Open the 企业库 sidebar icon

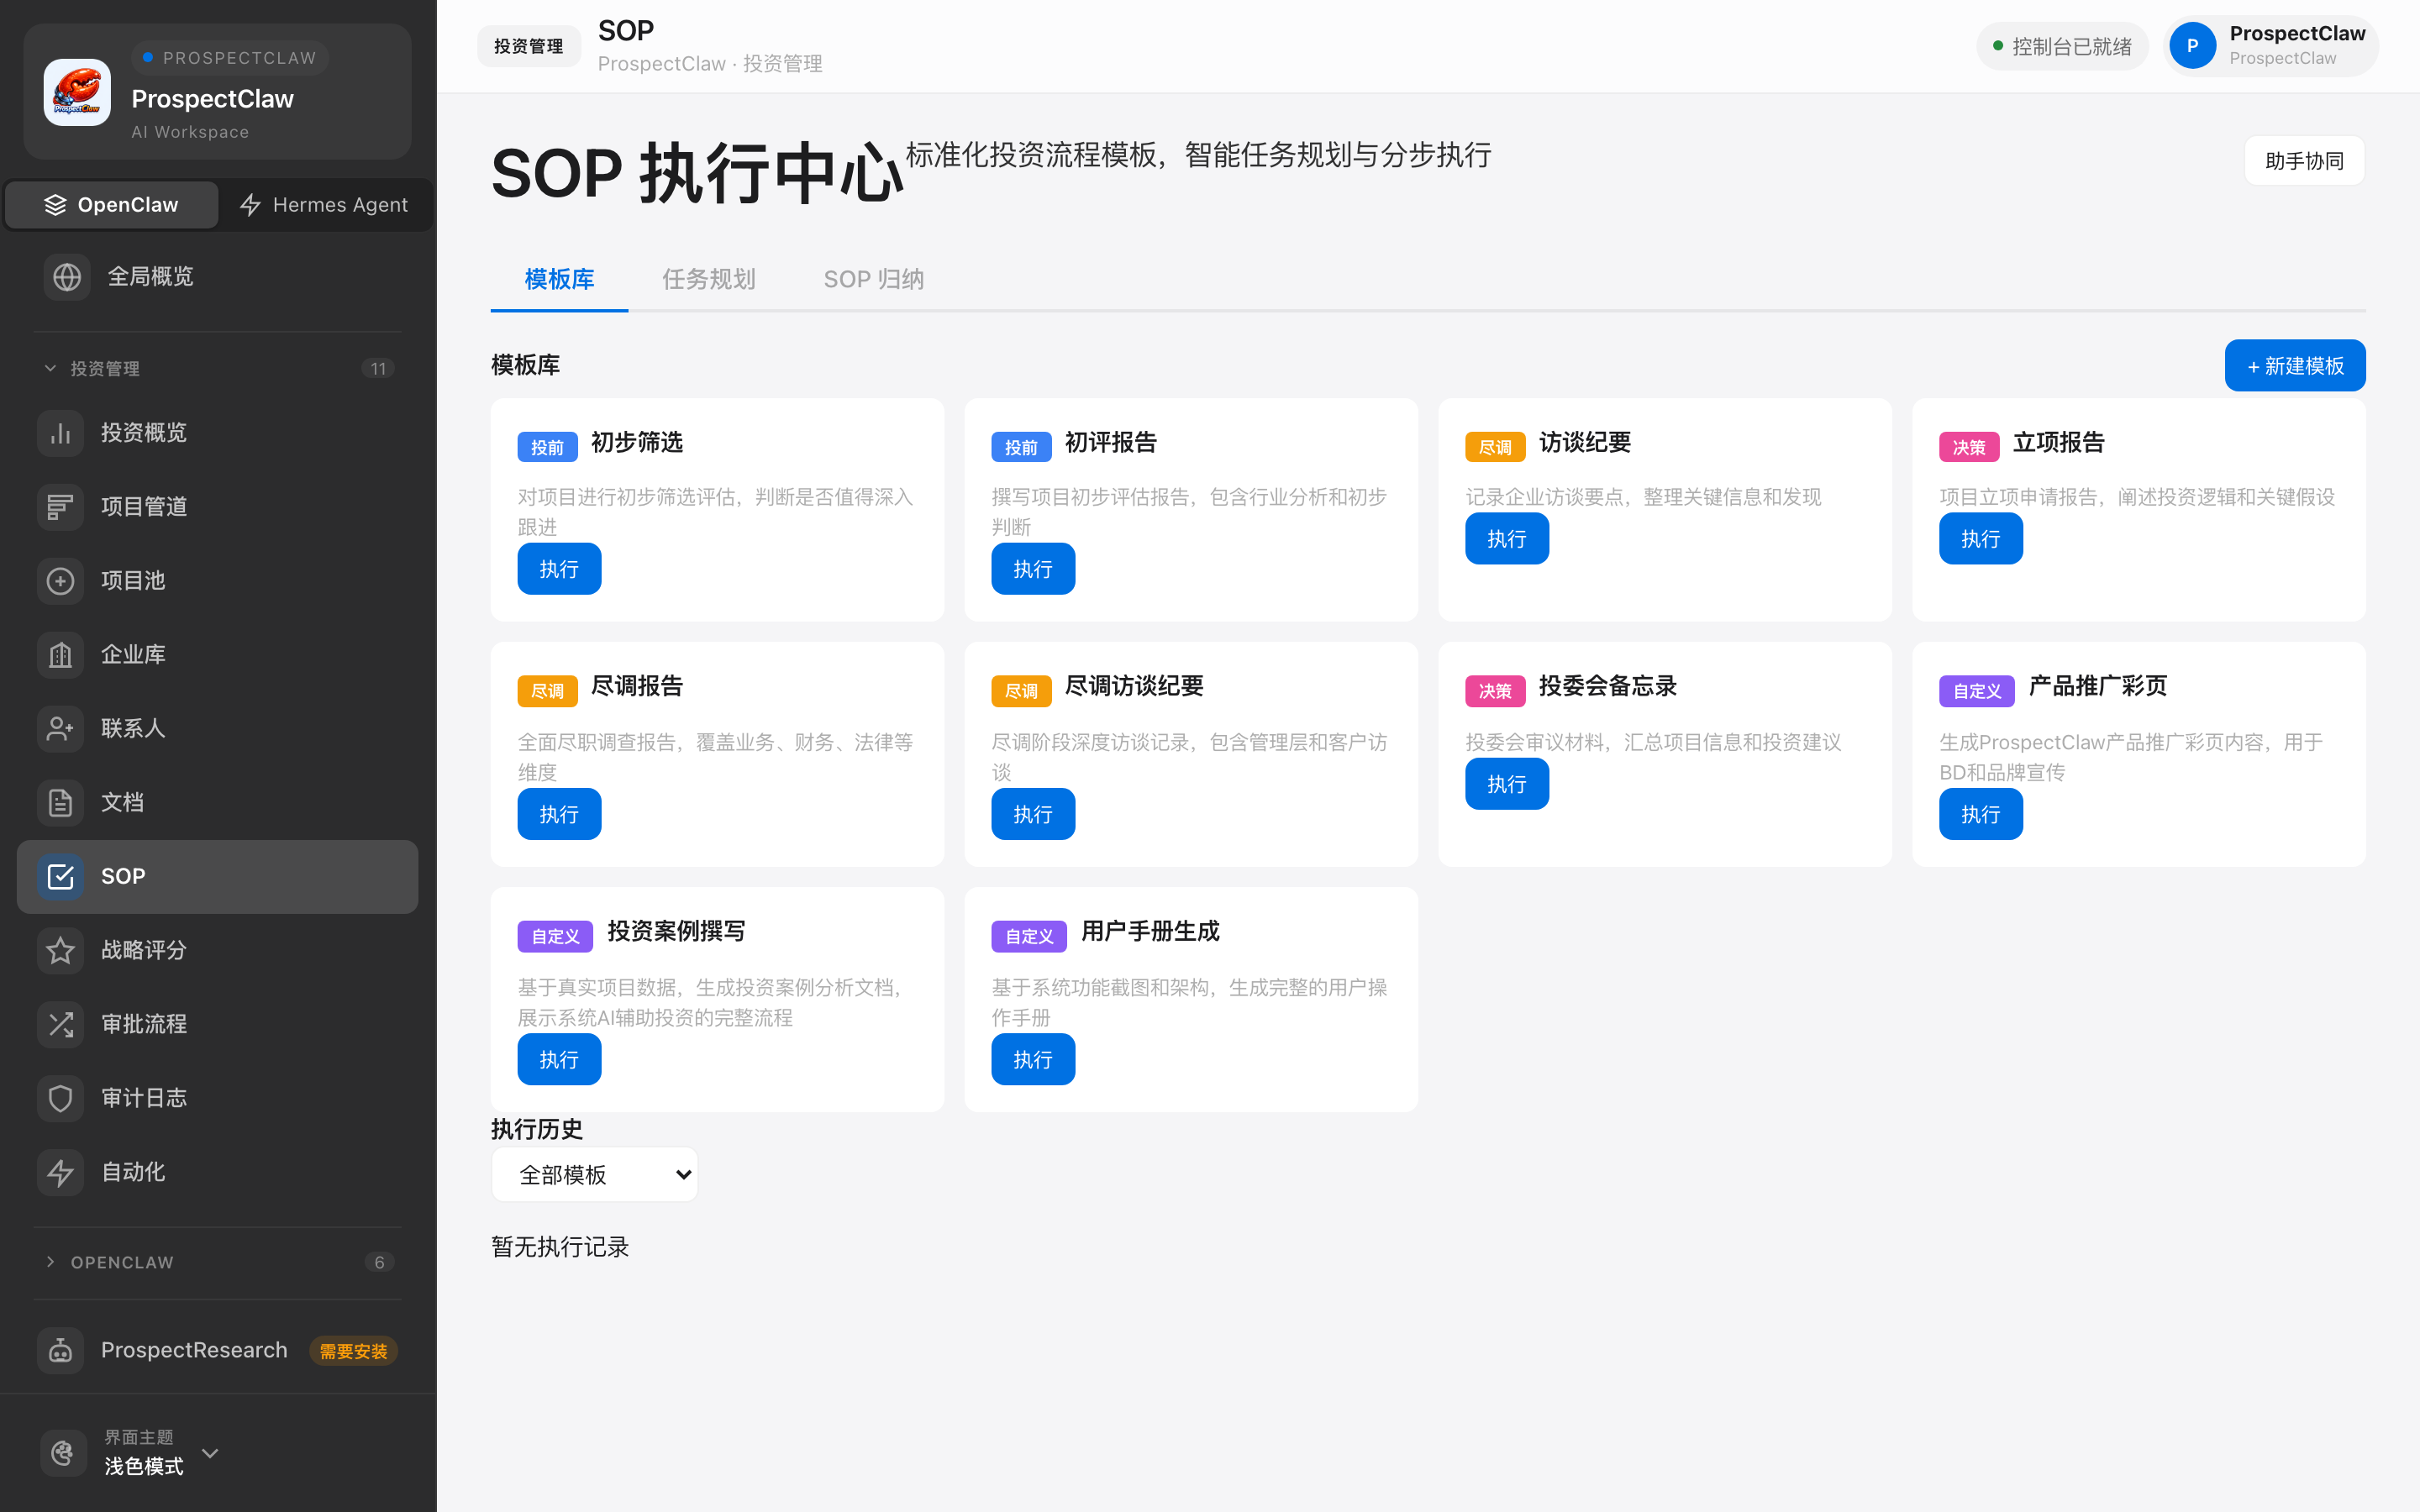(x=60, y=654)
